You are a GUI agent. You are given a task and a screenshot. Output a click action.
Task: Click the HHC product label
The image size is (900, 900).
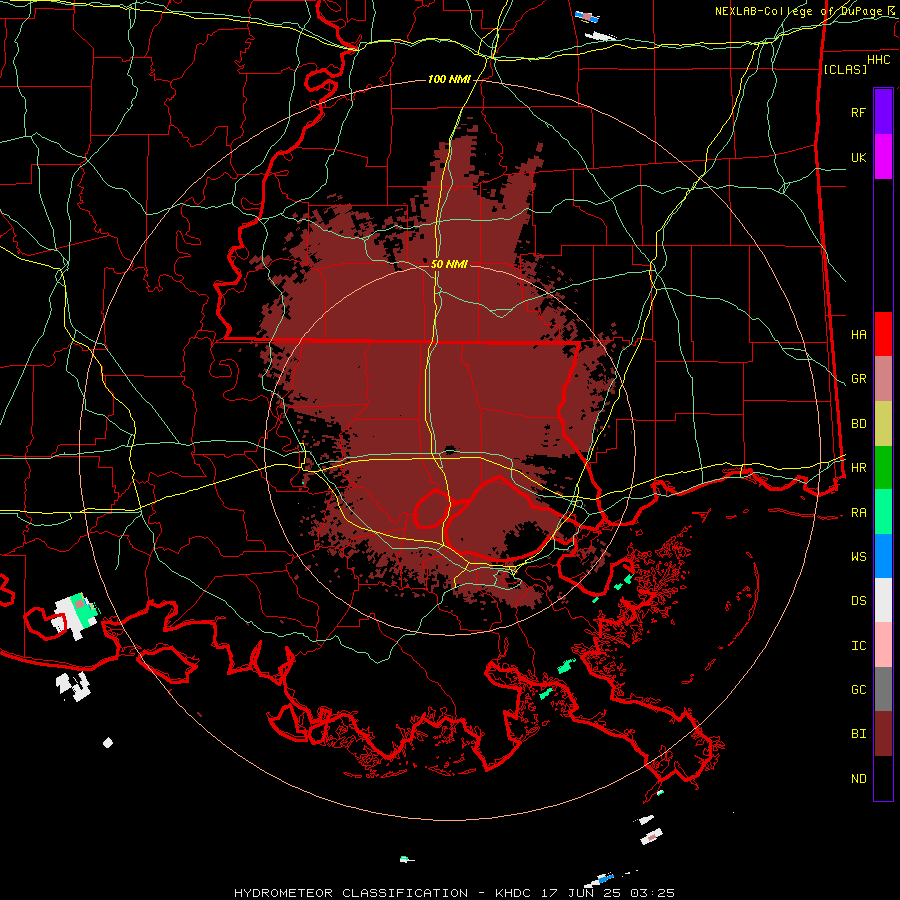878,60
